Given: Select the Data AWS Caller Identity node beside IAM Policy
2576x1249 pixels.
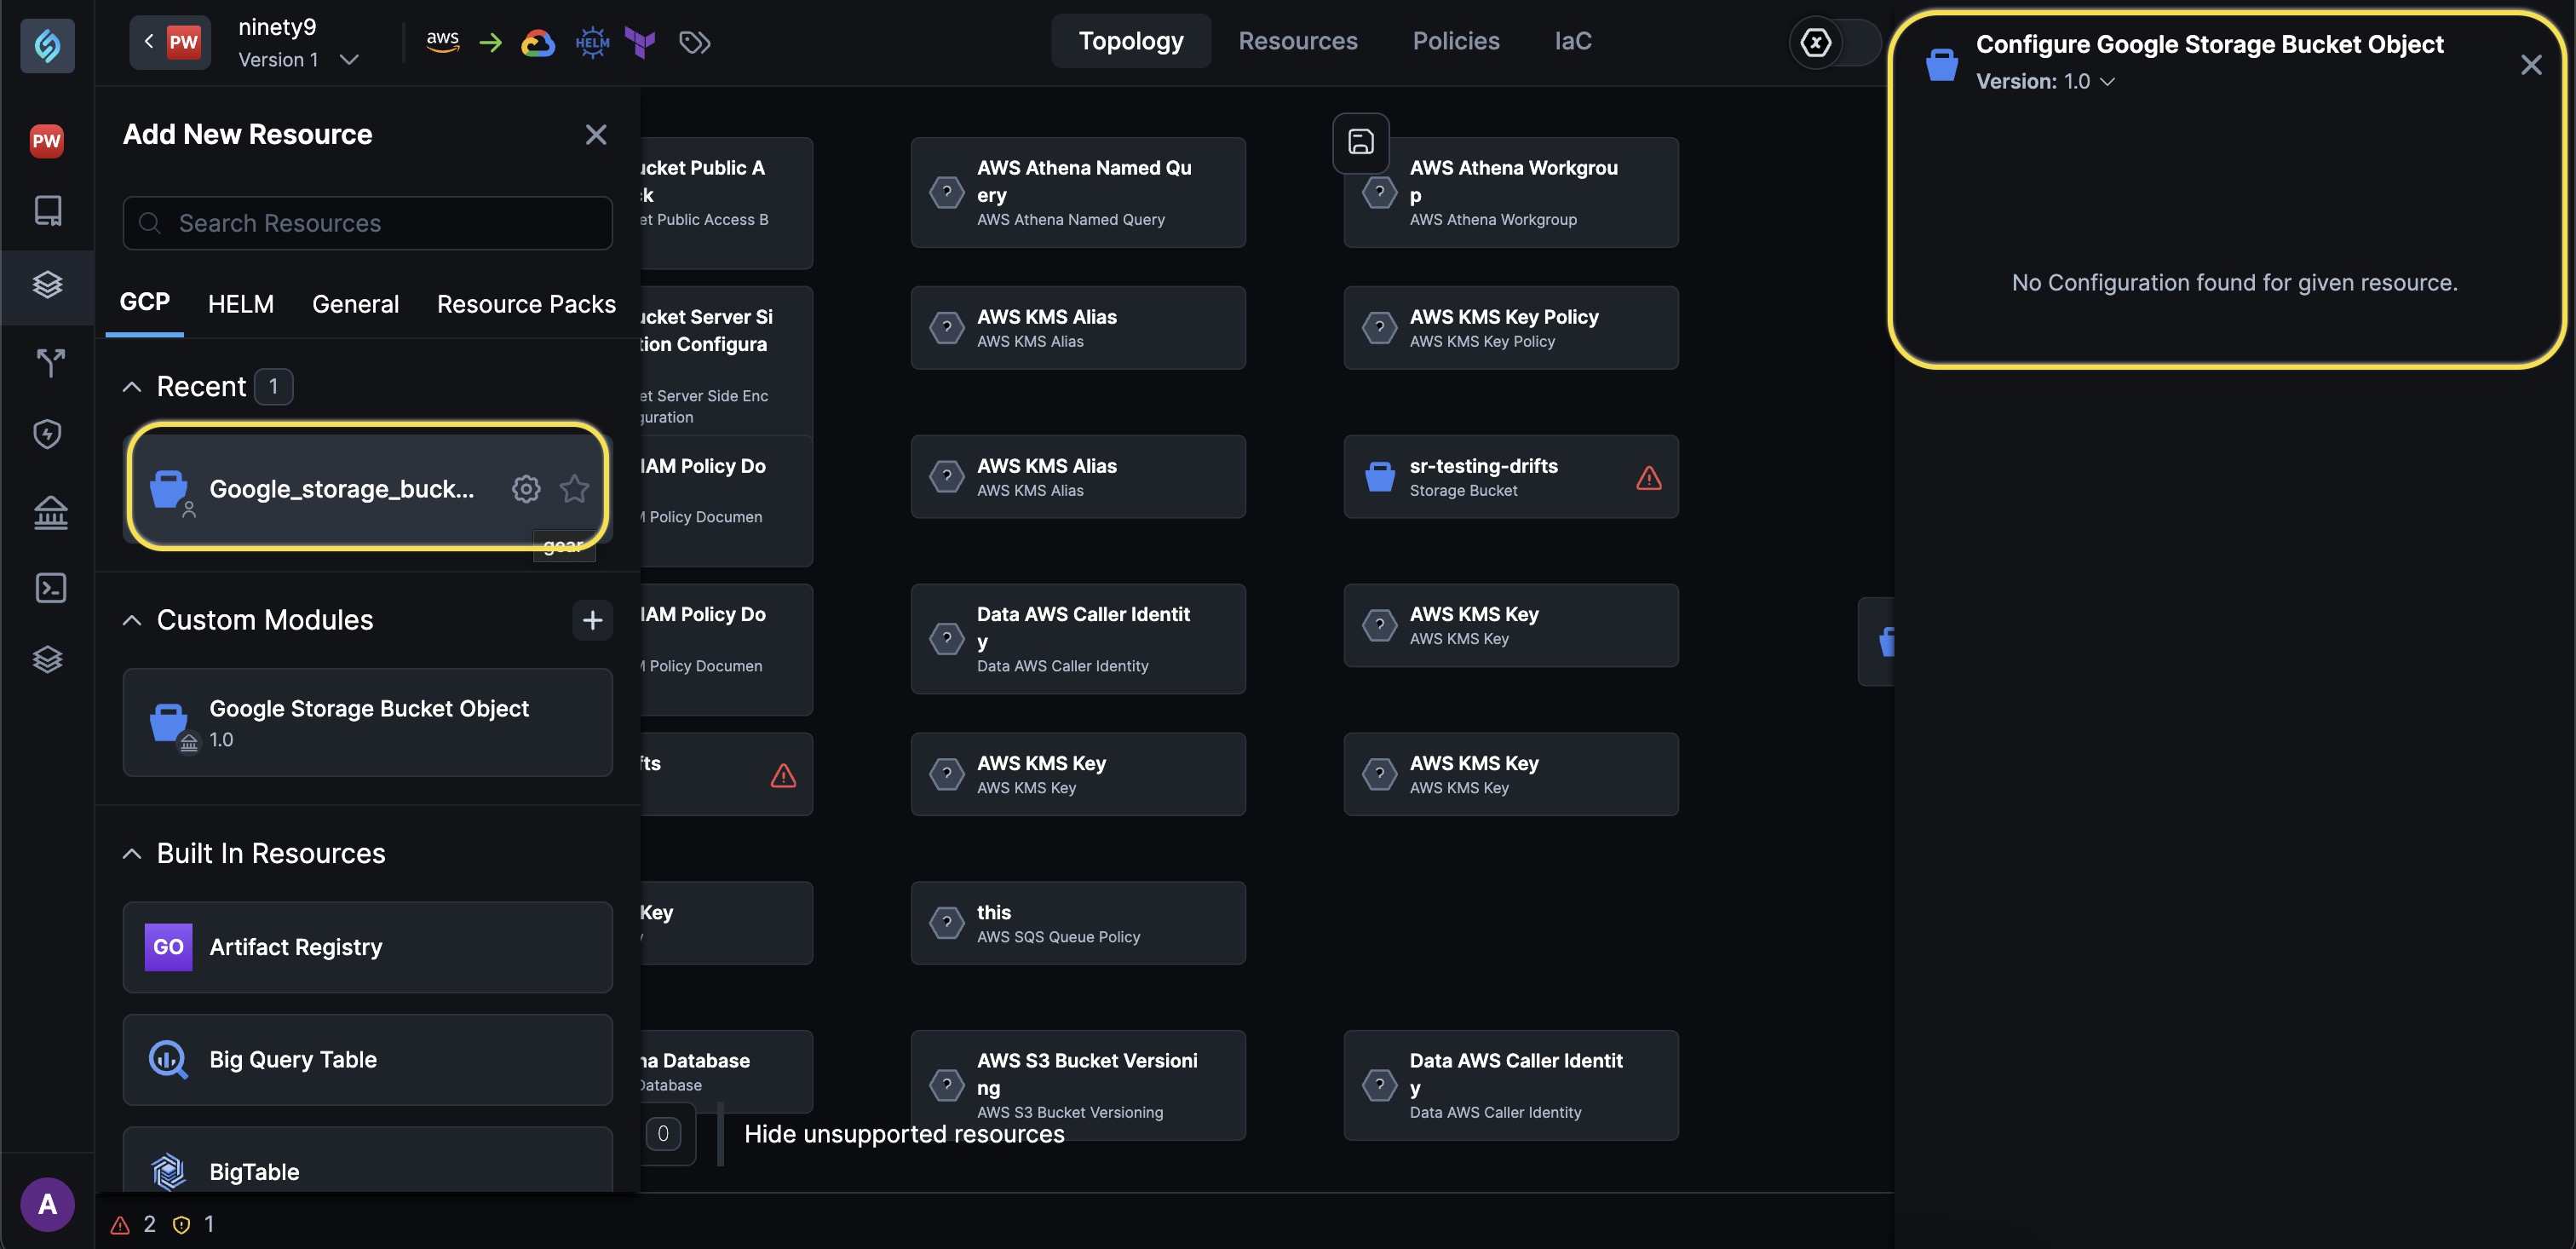Looking at the screenshot, I should [1078, 639].
